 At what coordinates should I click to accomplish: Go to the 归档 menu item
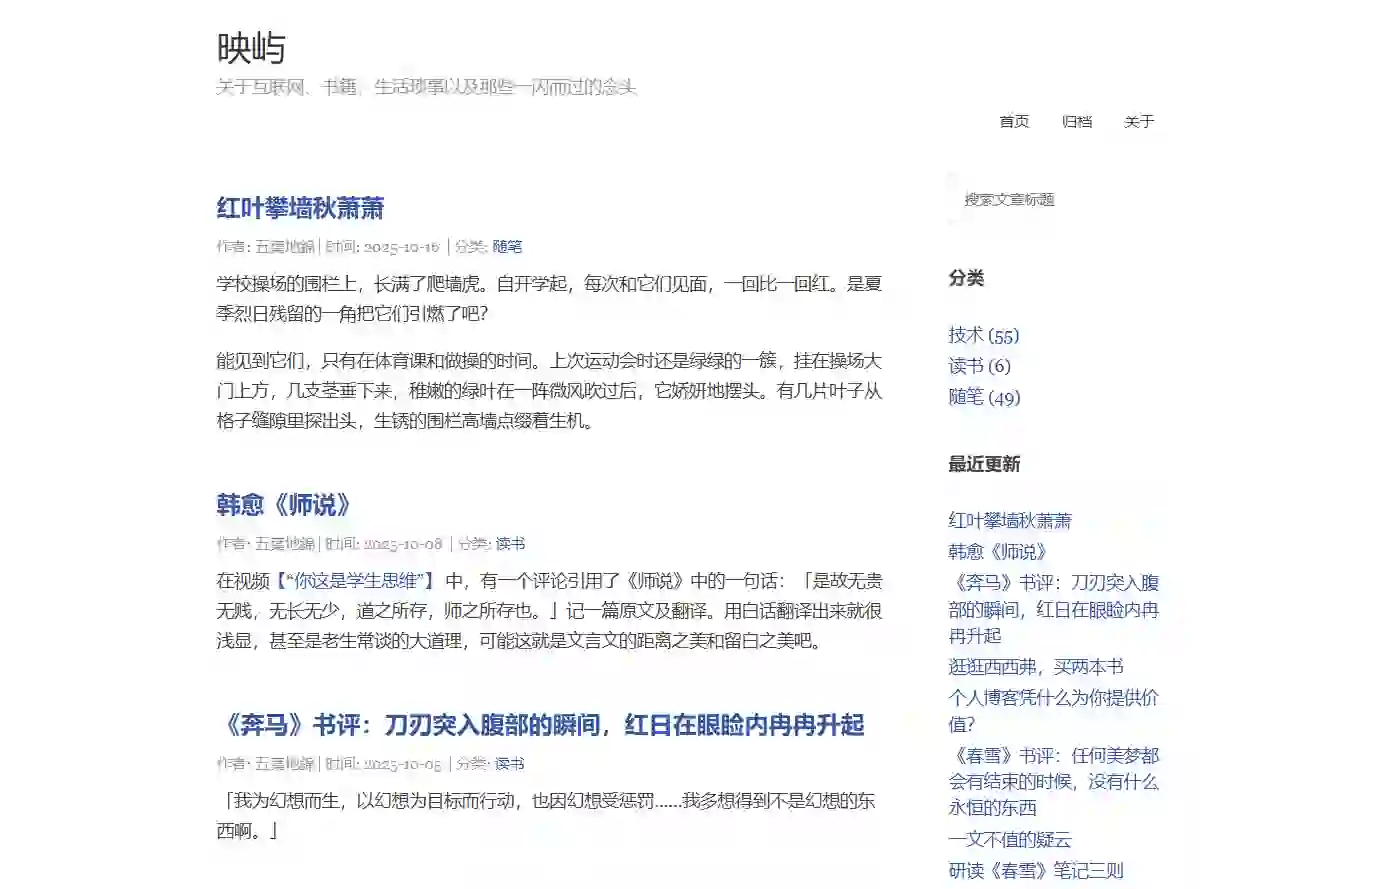point(1077,121)
